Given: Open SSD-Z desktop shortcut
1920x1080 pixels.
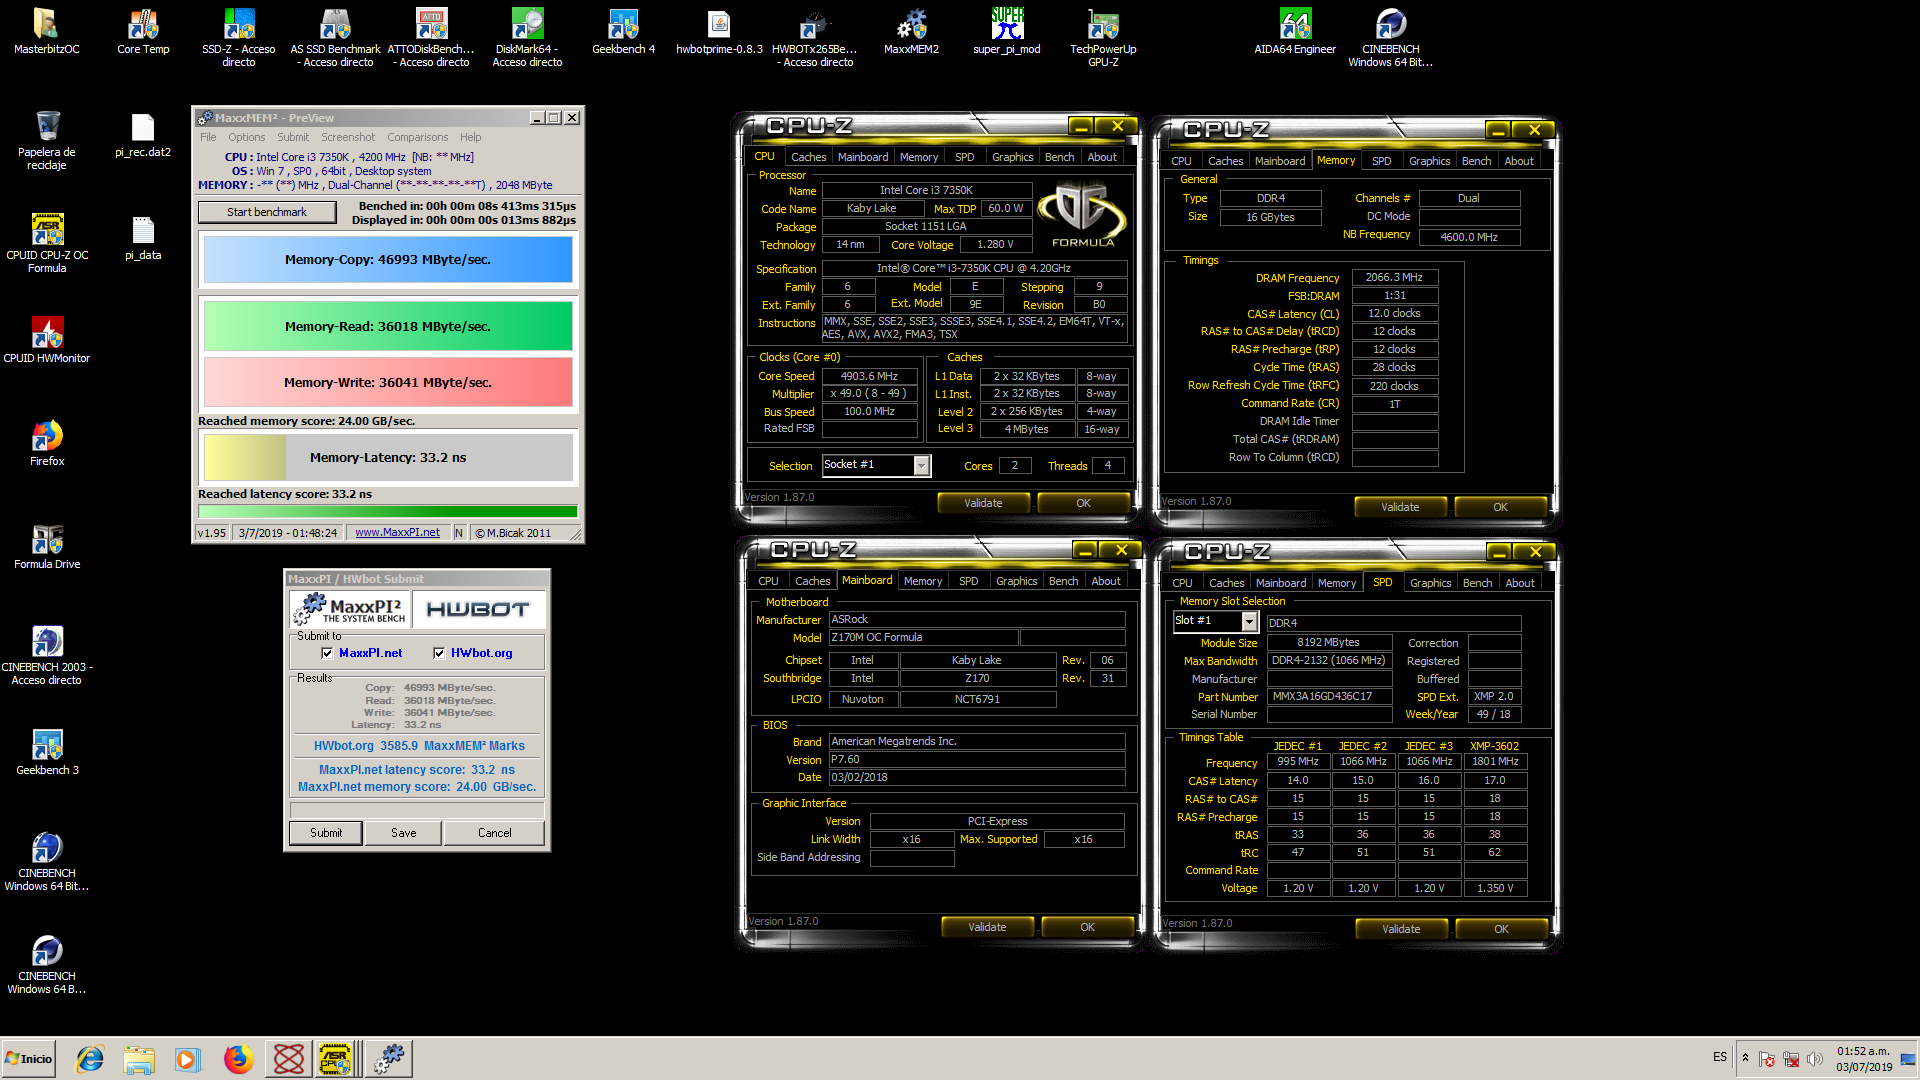Looking at the screenshot, I should pos(239,38).
